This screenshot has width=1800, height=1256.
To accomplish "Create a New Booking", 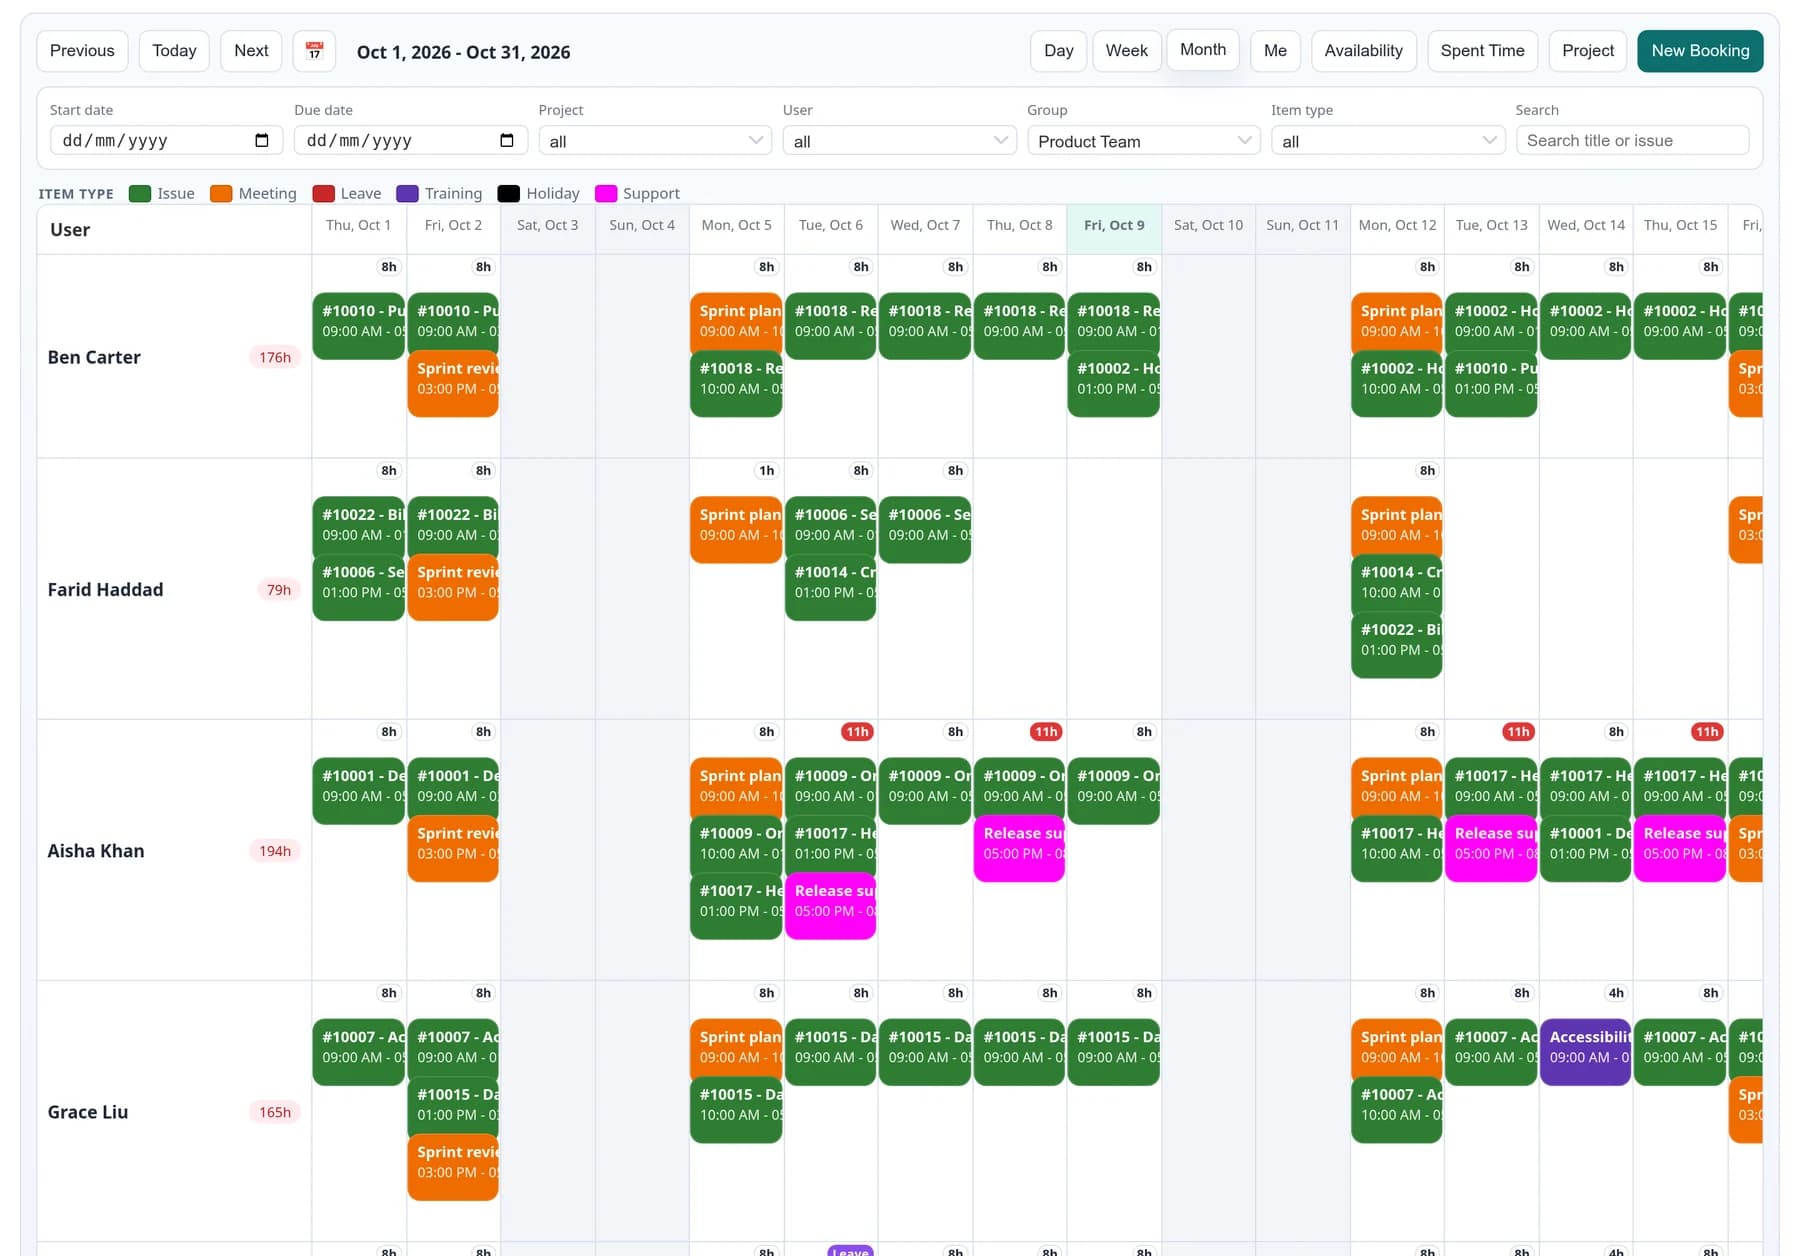I will (x=1700, y=51).
